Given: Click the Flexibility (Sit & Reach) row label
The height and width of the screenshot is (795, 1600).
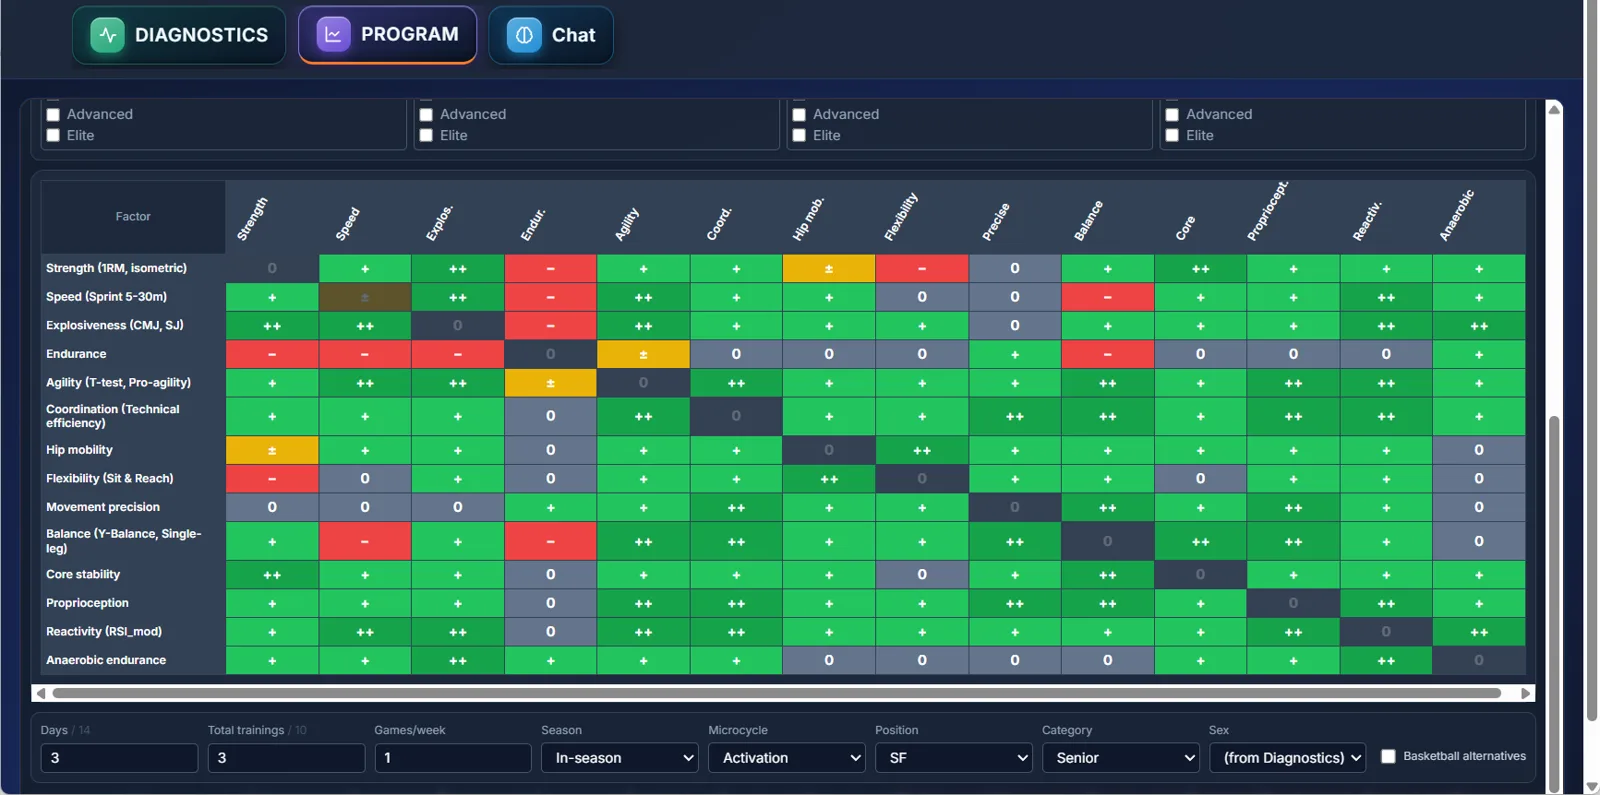Looking at the screenshot, I should [110, 478].
